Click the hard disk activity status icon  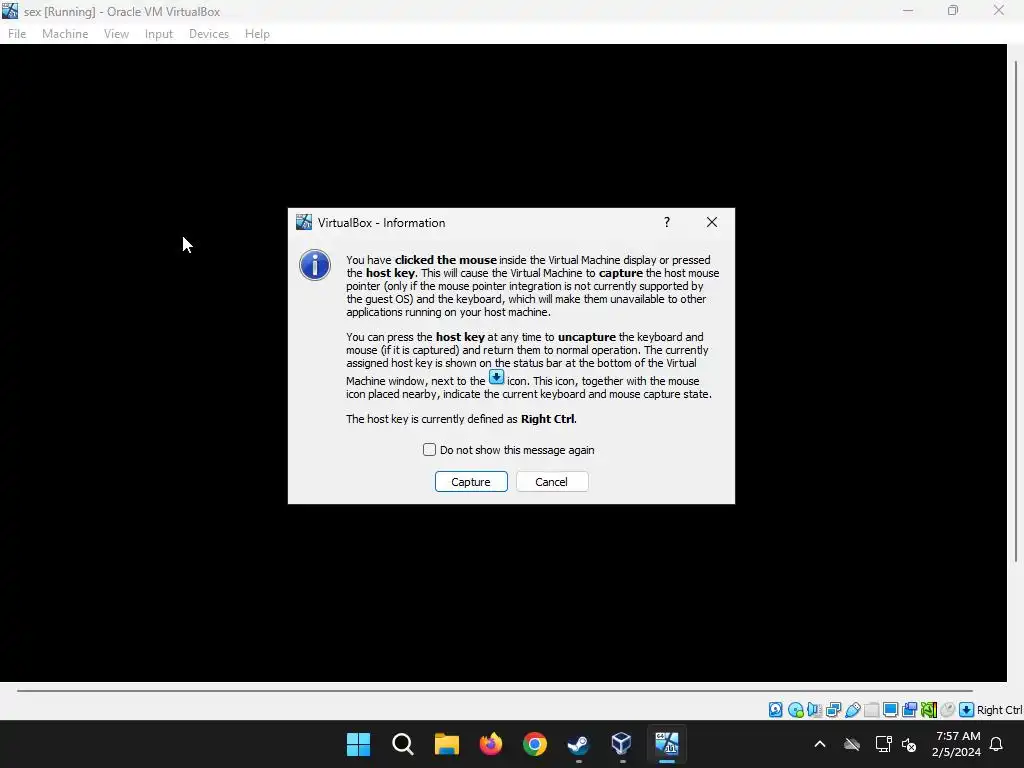coord(775,710)
